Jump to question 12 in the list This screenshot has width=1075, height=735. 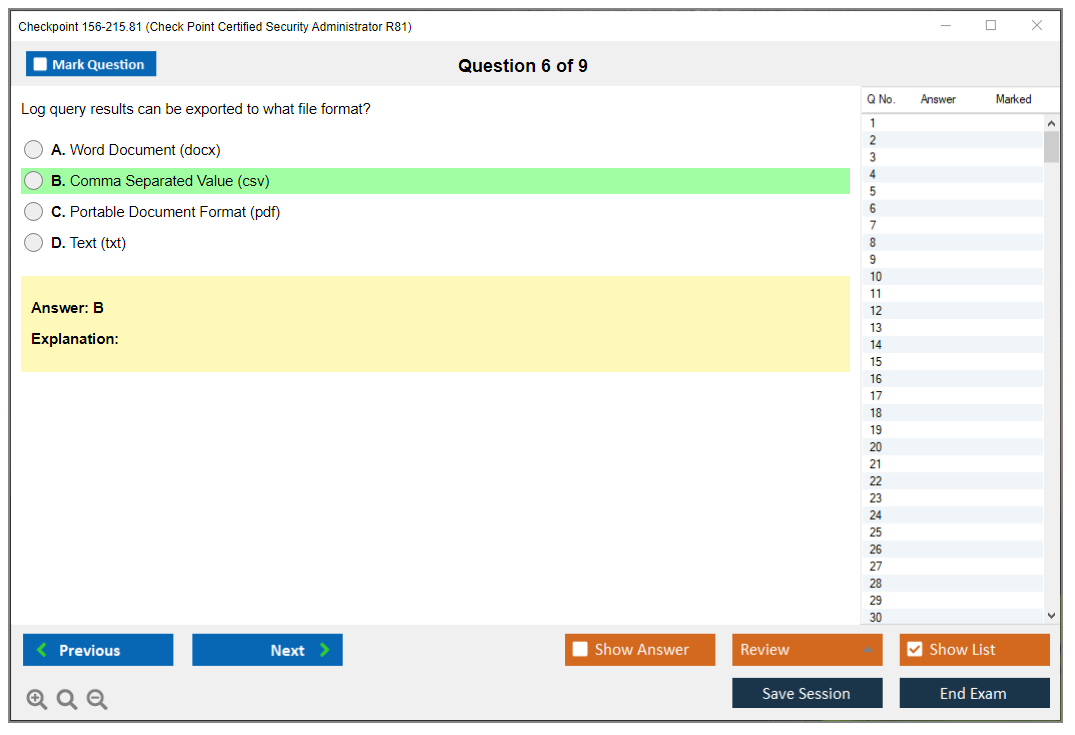pos(876,311)
